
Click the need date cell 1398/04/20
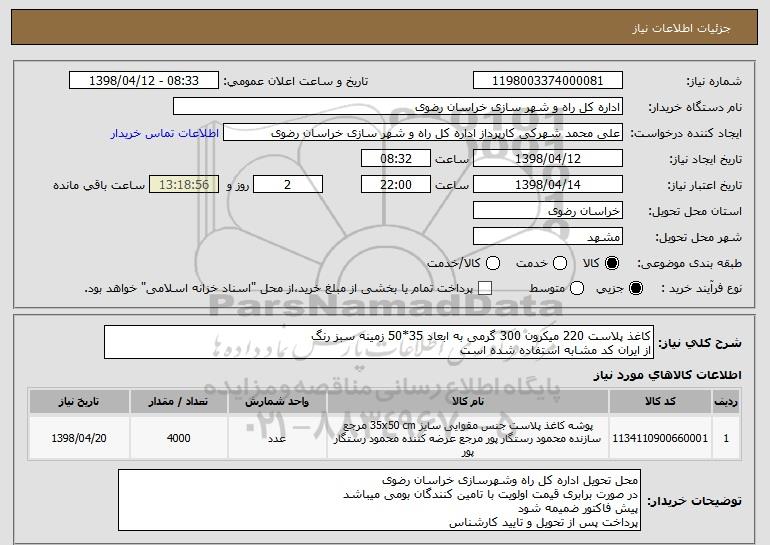pos(79,438)
